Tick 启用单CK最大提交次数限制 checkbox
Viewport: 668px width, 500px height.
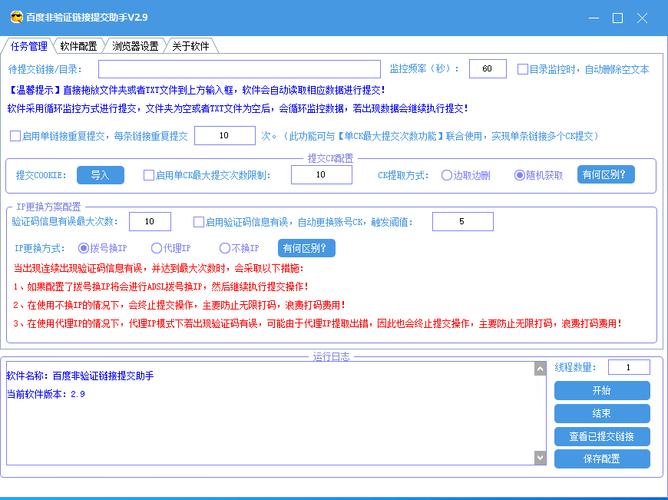(149, 175)
